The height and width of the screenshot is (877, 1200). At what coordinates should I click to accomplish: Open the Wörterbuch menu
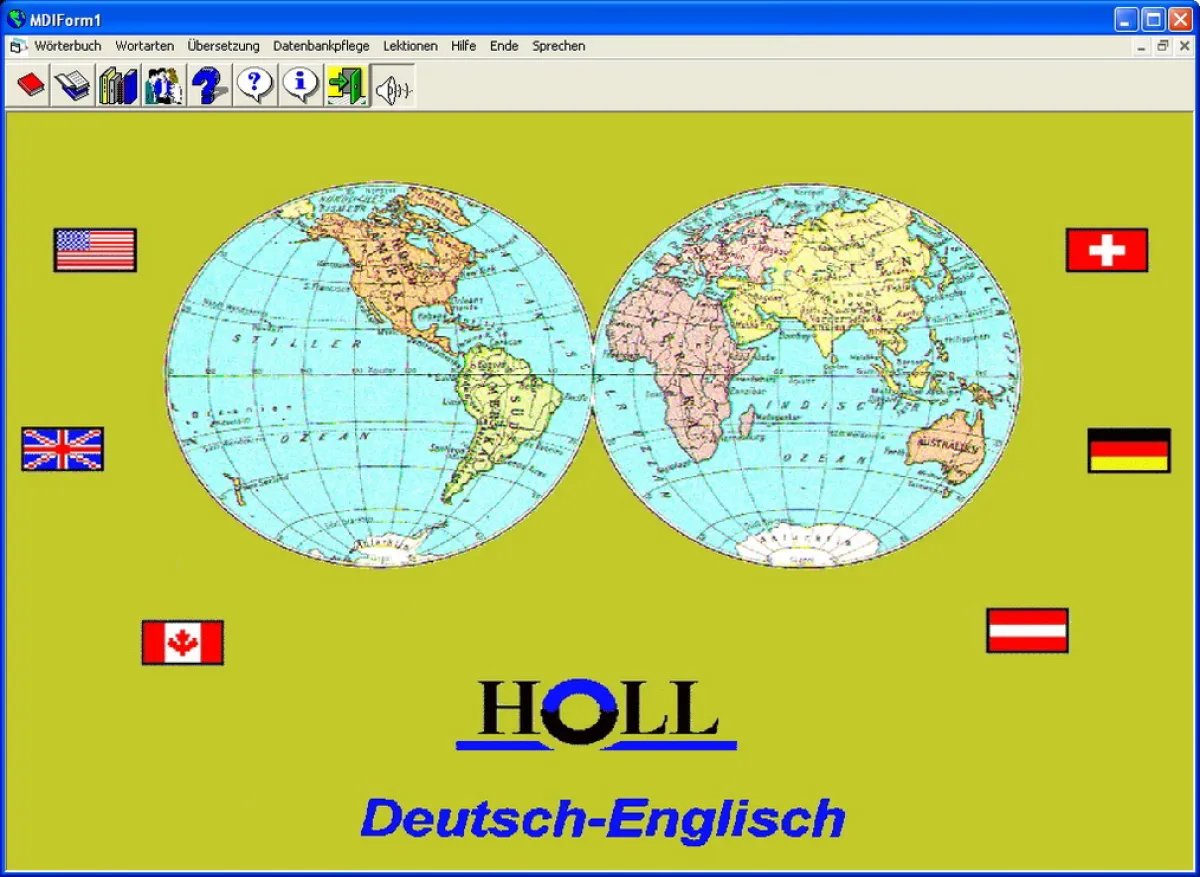[68, 46]
